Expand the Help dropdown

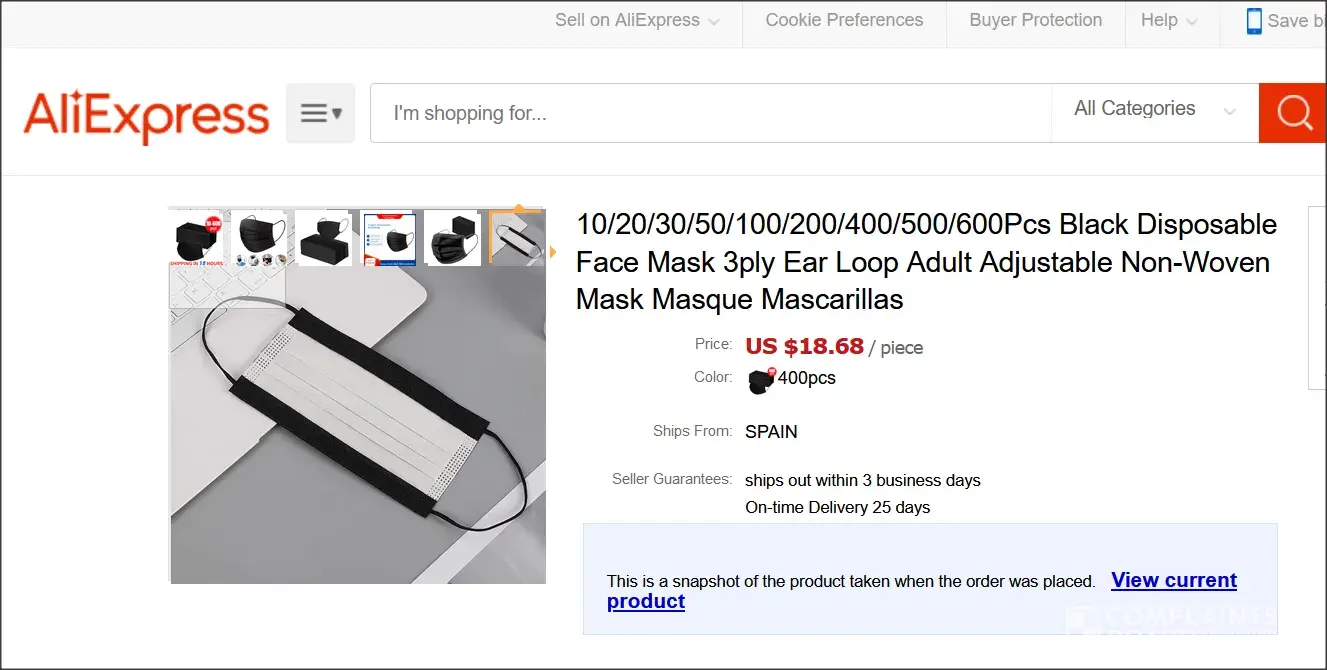(x=1169, y=21)
